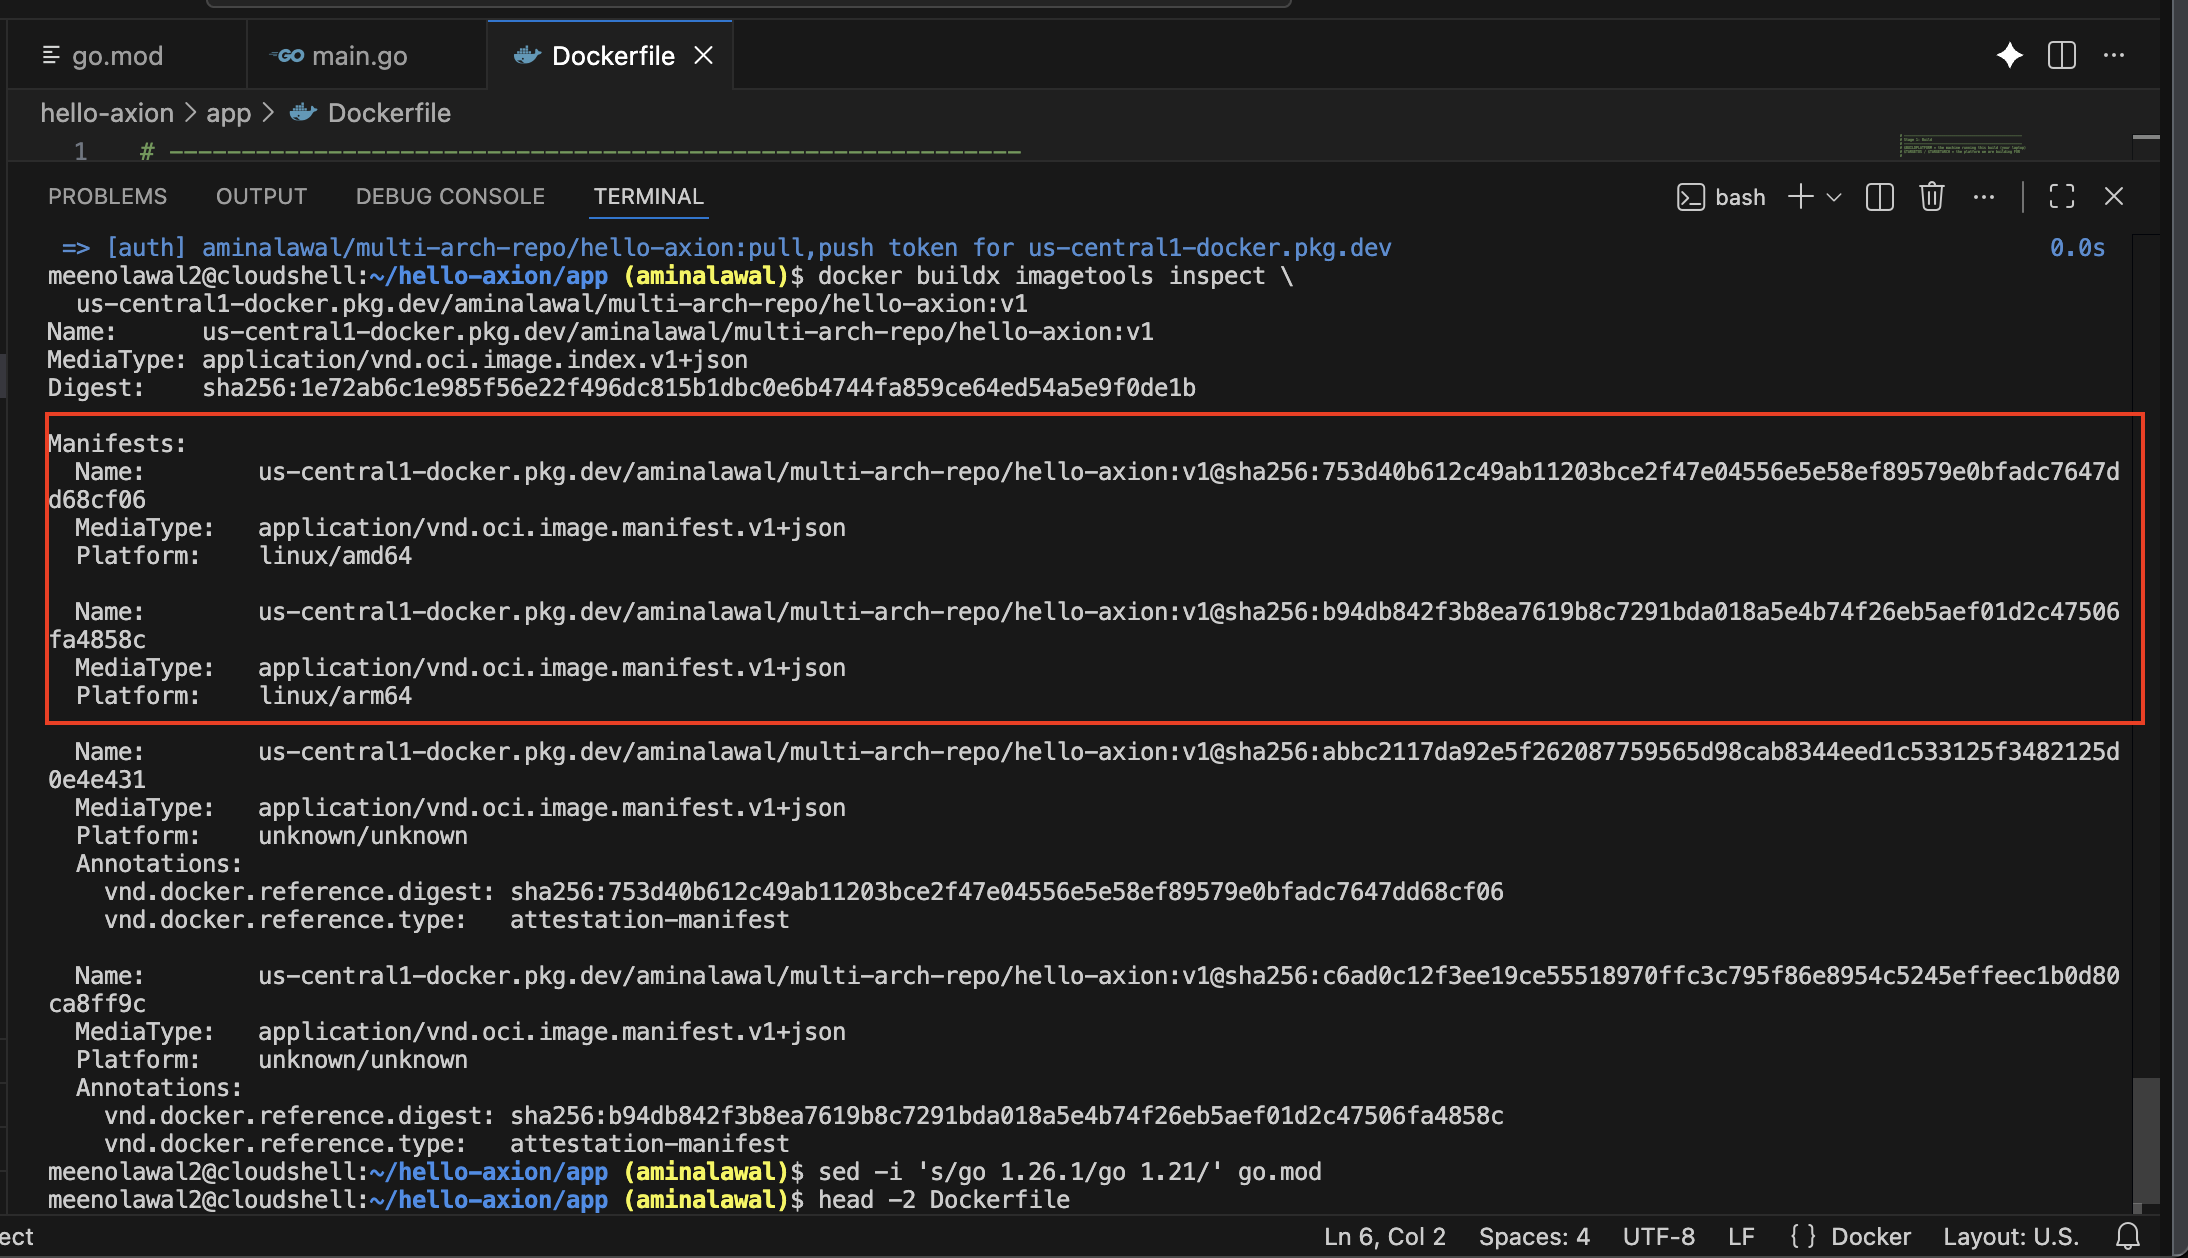This screenshot has height=1258, width=2188.
Task: Create a new terminal with plus icon
Action: (x=1800, y=196)
